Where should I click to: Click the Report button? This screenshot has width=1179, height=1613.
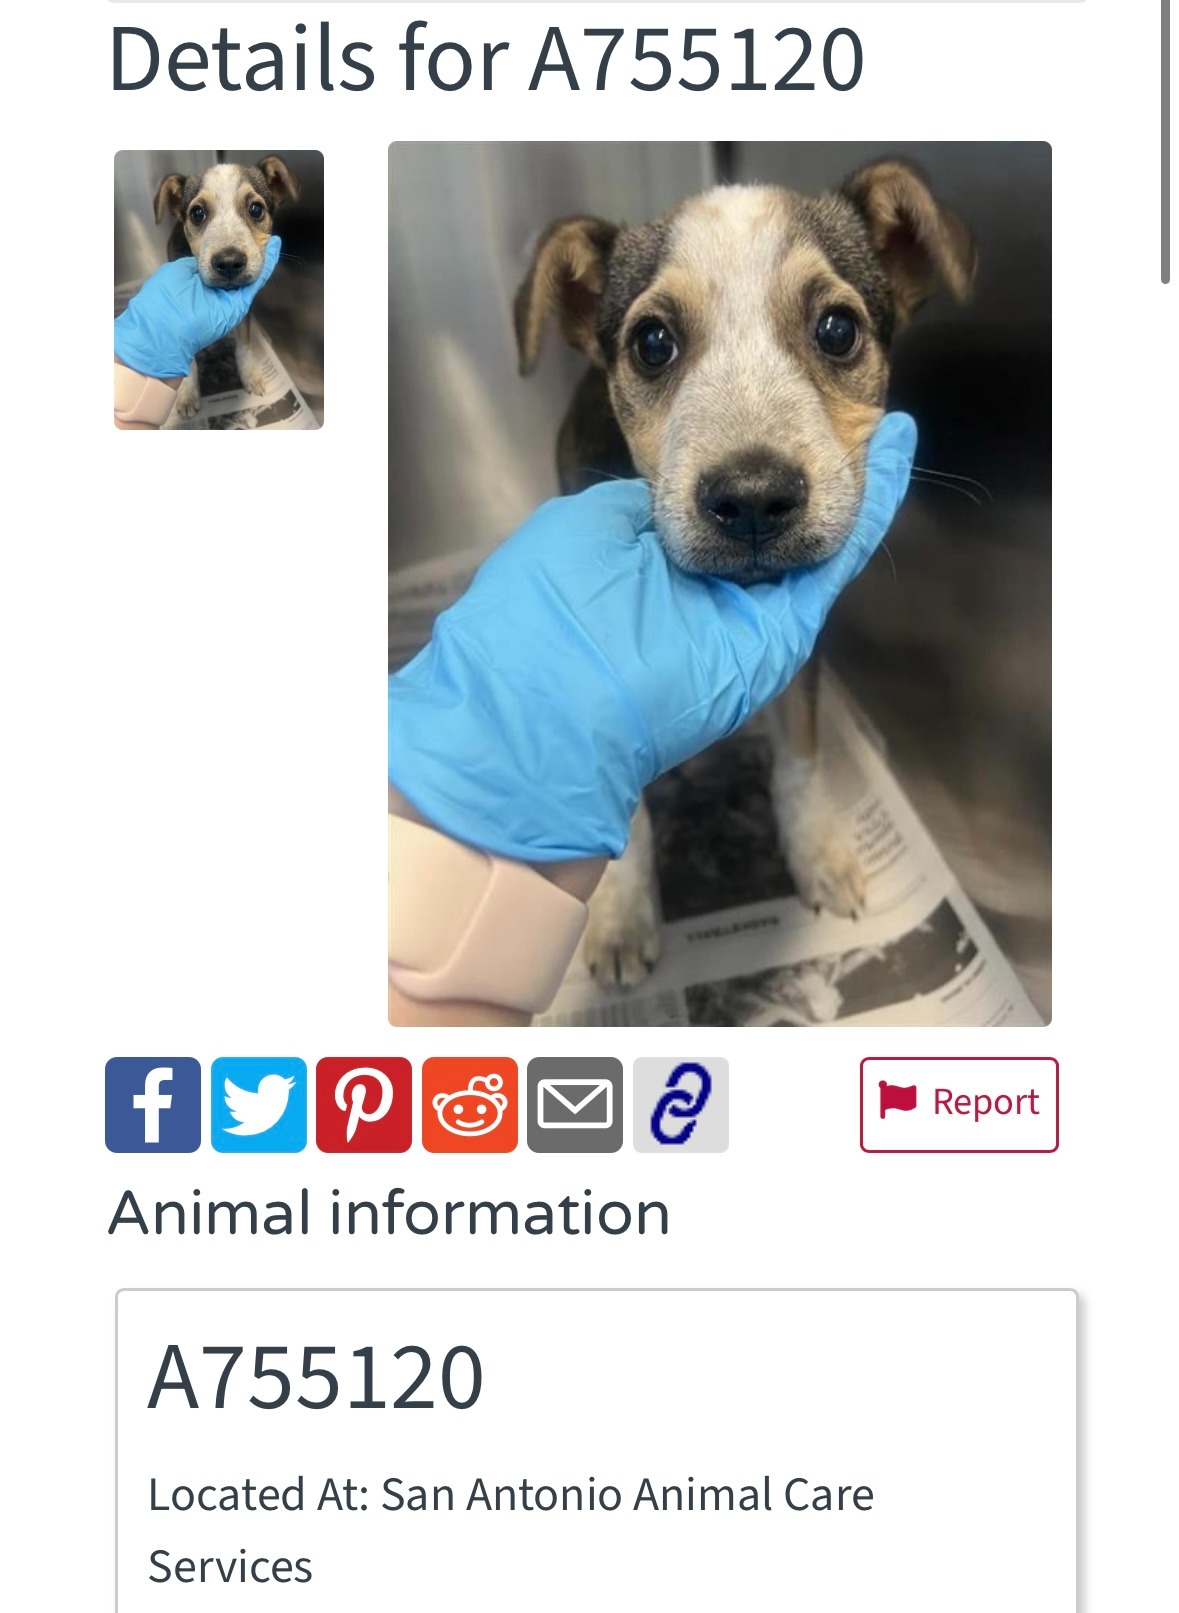tap(959, 1105)
